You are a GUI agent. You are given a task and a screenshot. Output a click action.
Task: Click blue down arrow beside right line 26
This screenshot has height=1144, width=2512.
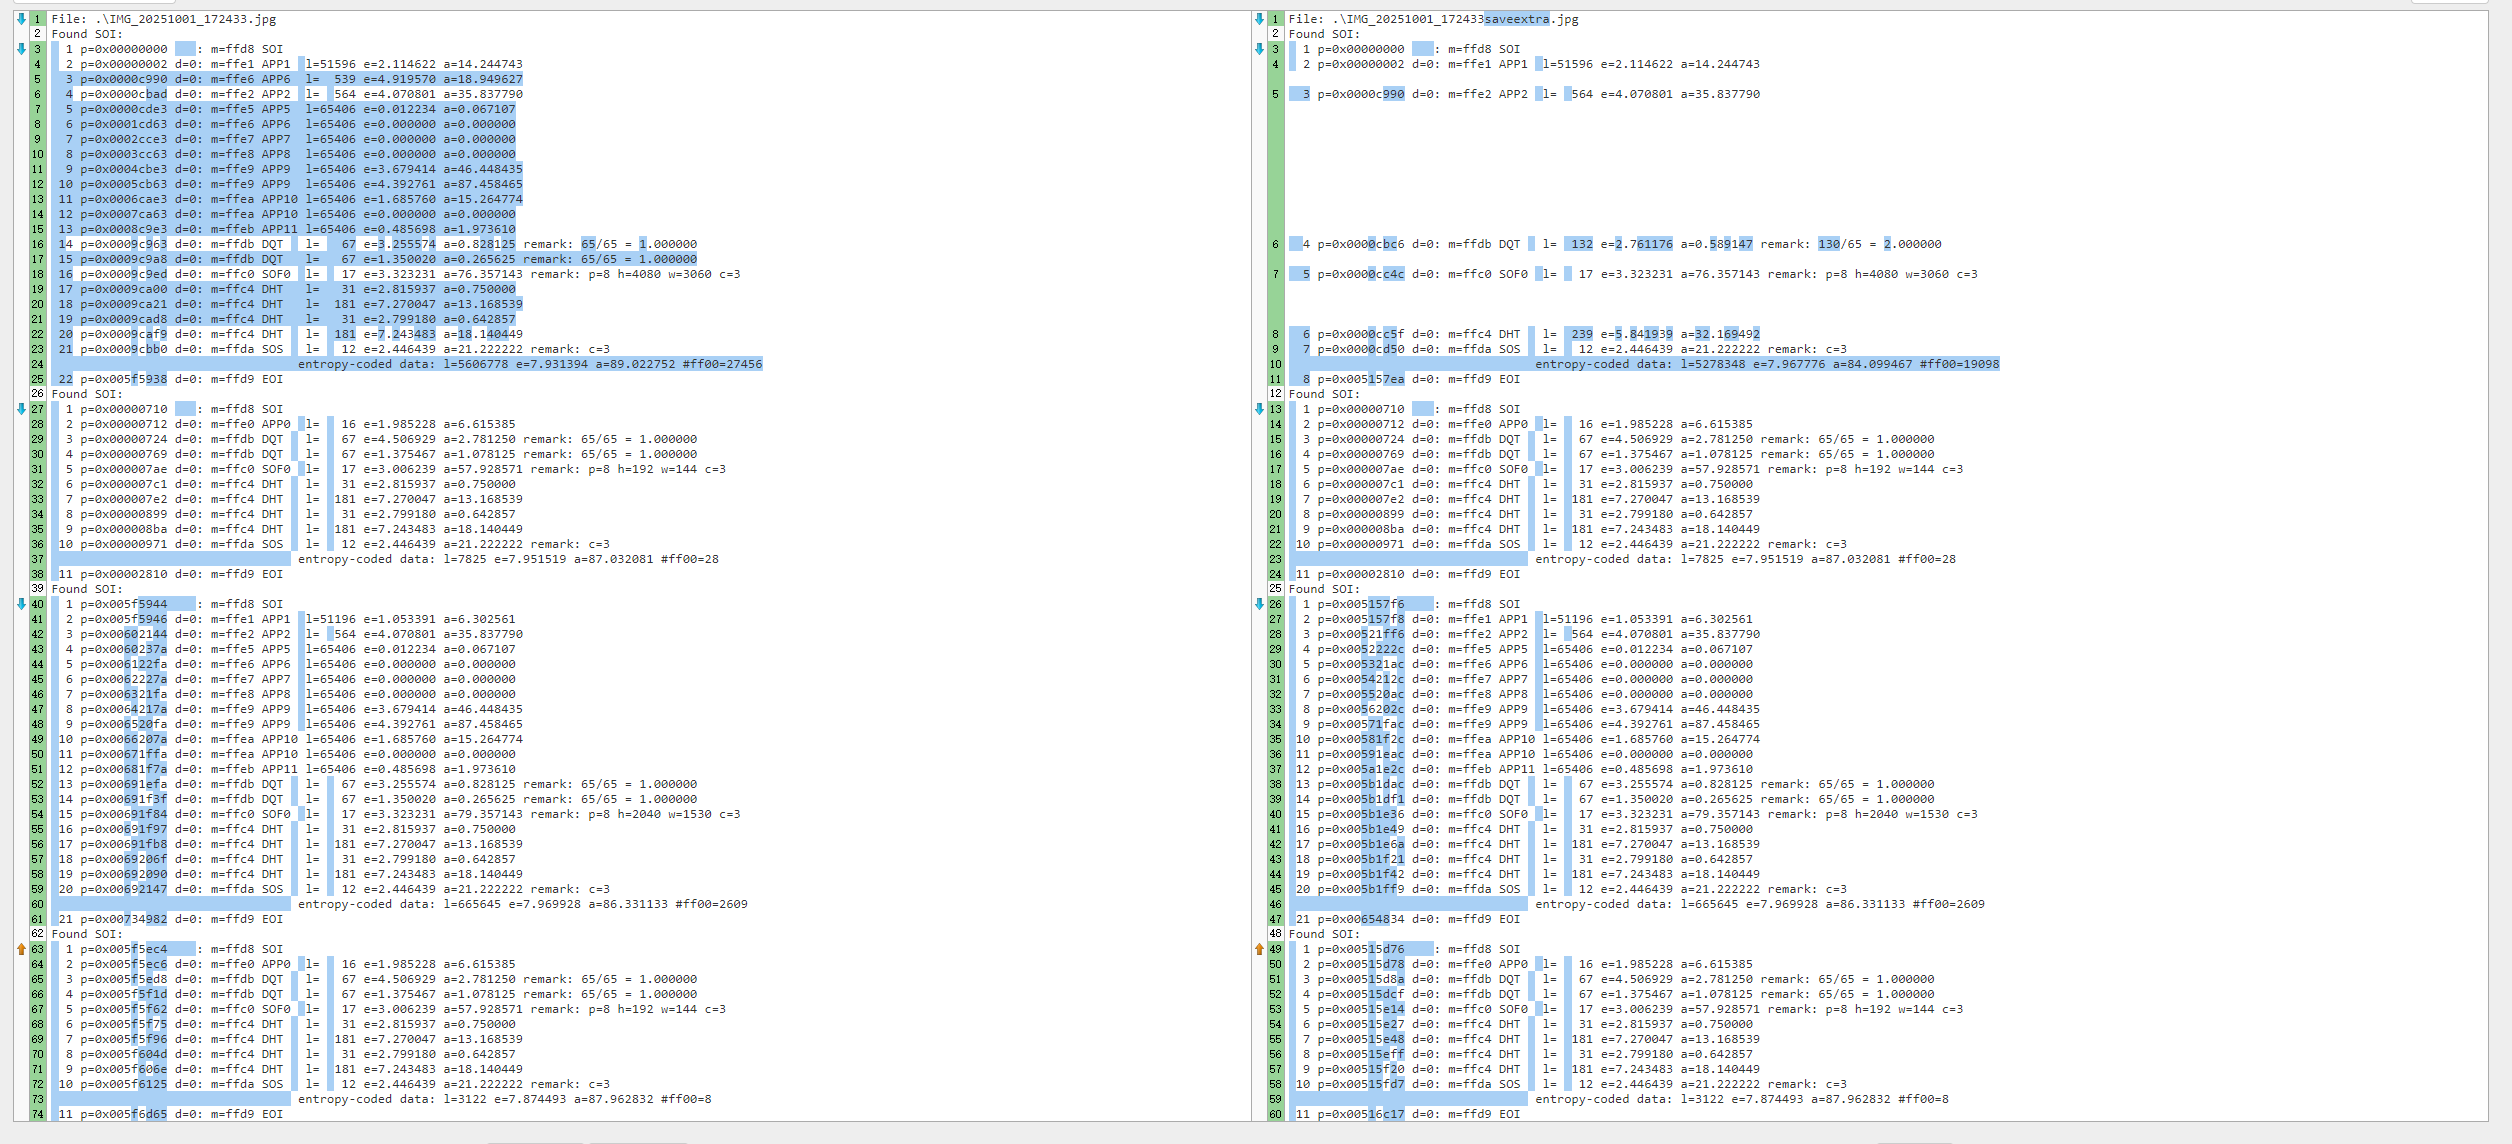(1259, 604)
